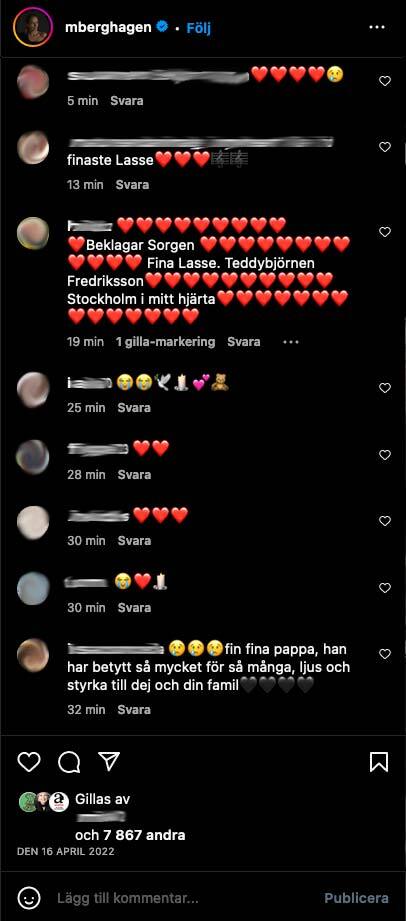Open the mberghagen profile username link

pyautogui.click(x=108, y=28)
